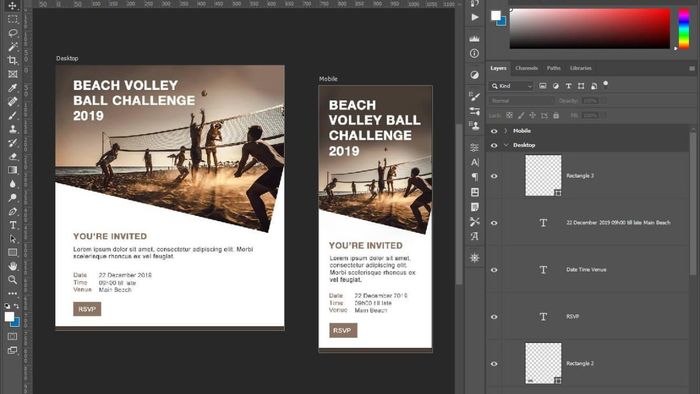Screen dimensions: 700x394
Task: Open the Character panel icon
Action: [475, 162]
